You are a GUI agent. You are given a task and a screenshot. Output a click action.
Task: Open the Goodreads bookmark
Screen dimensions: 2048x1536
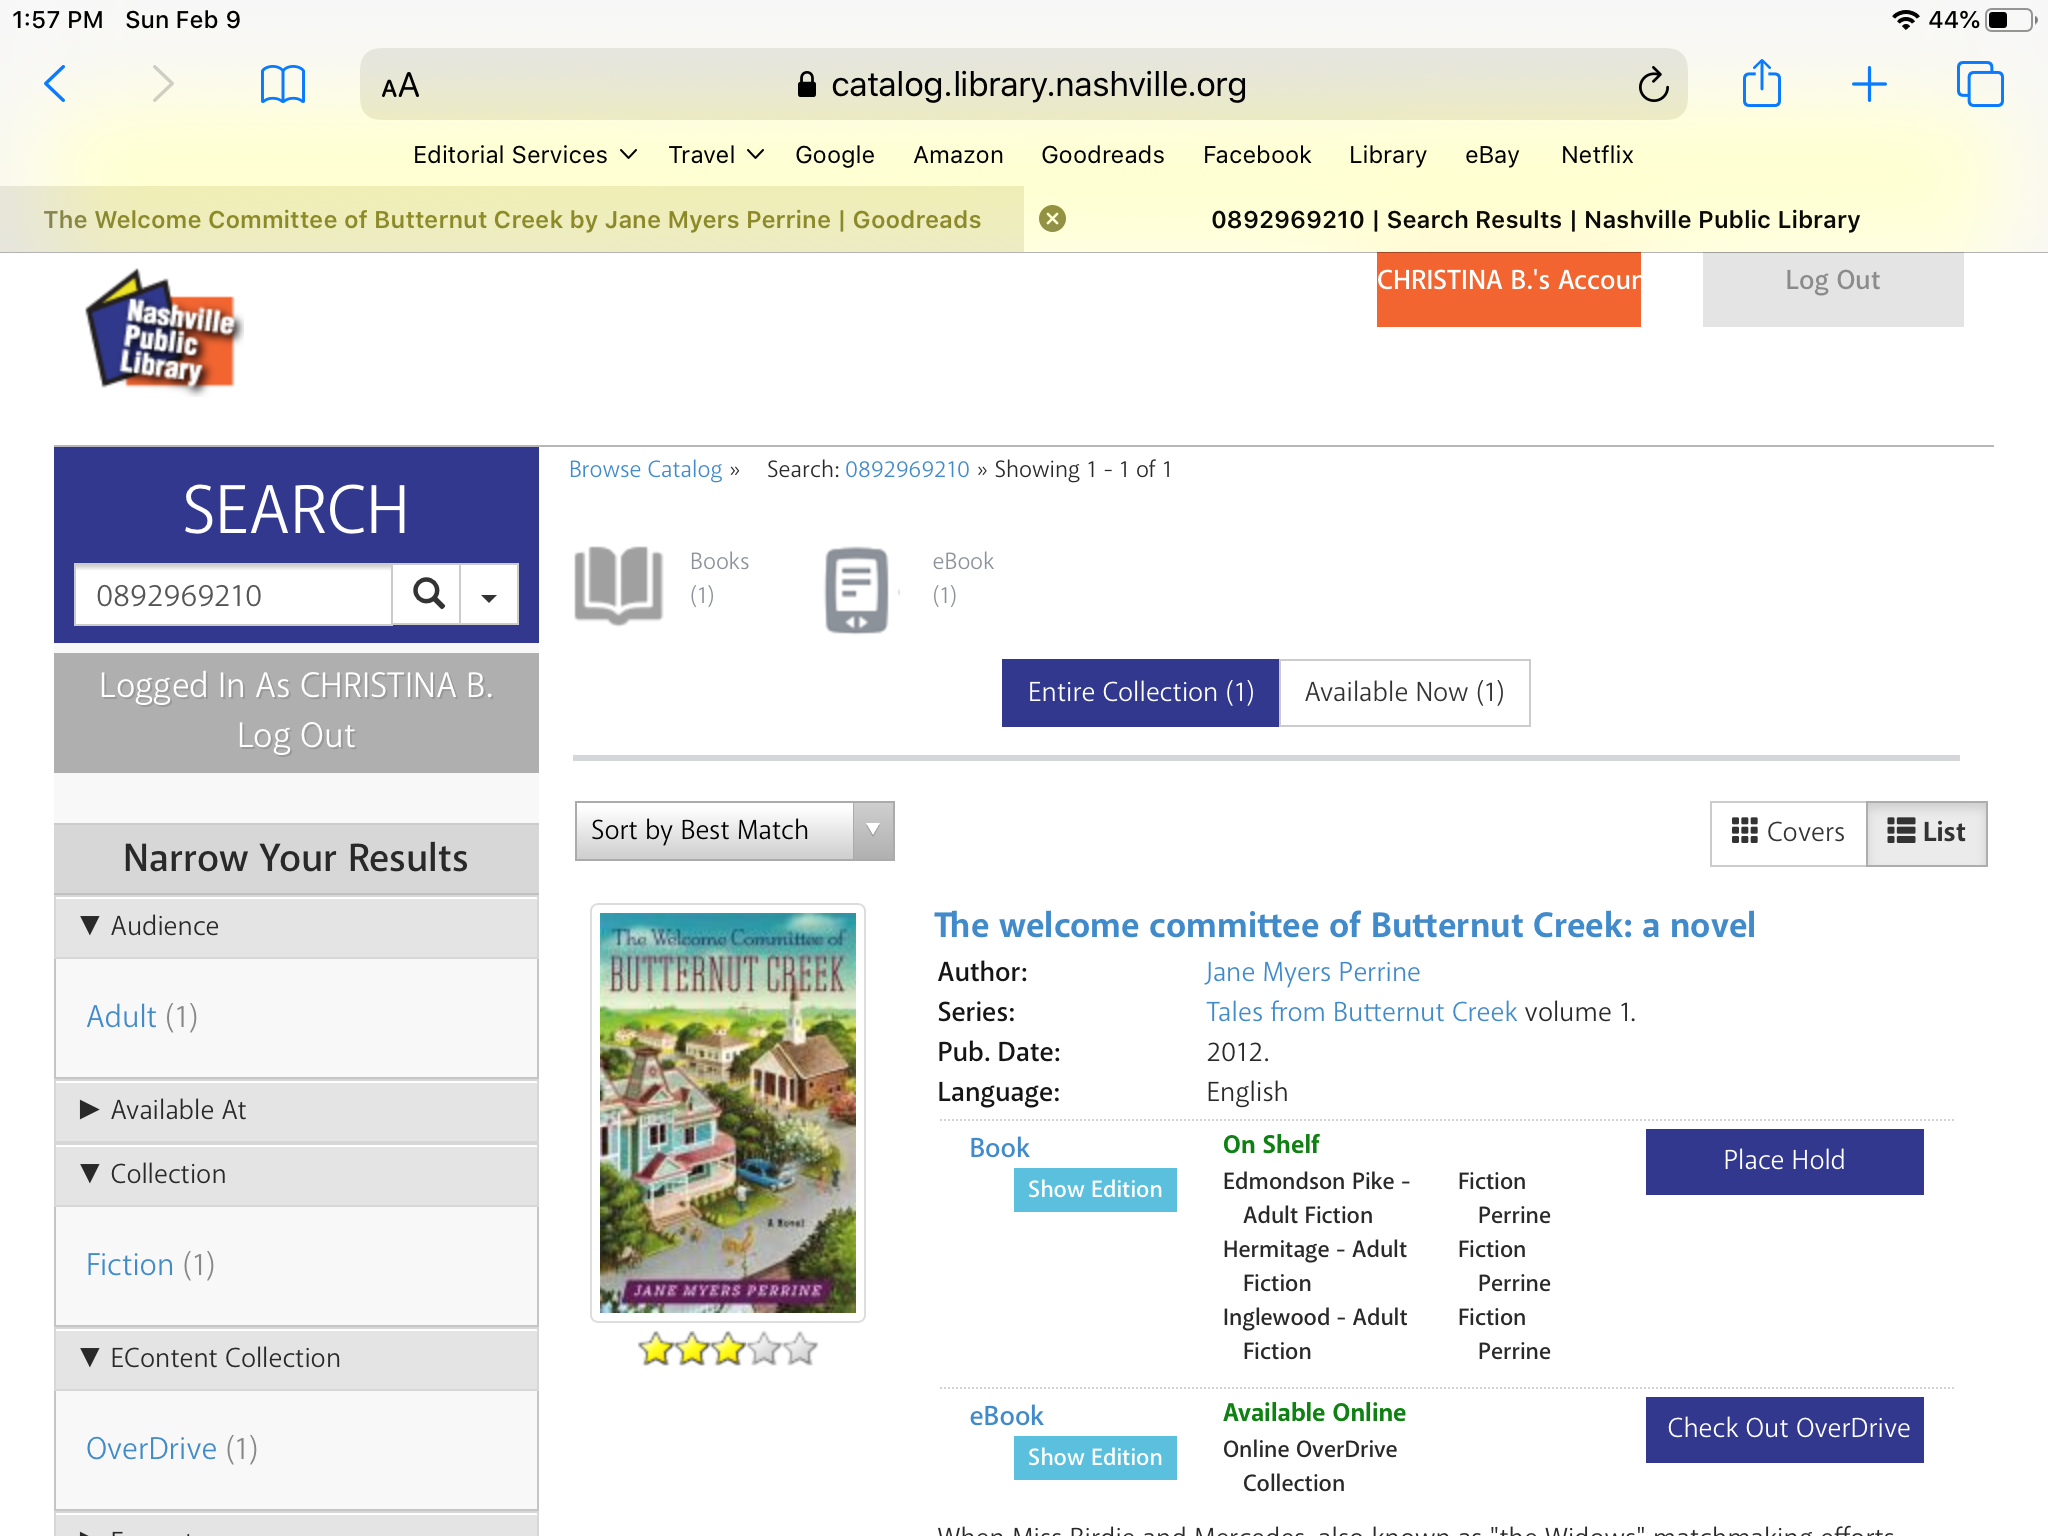(1102, 155)
